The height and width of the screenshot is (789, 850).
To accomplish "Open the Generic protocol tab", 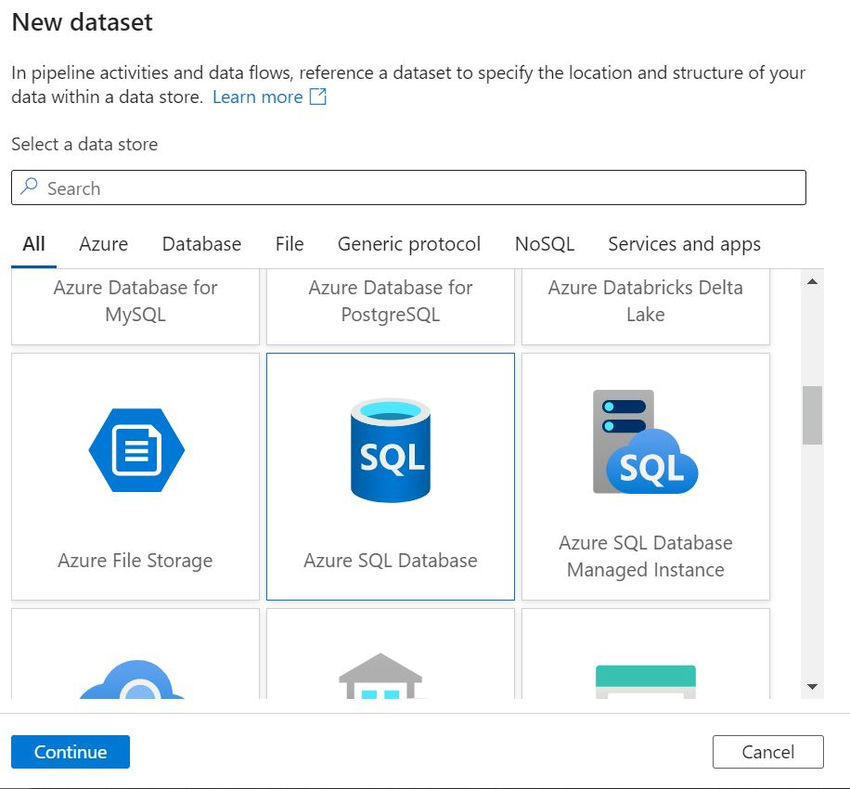I will [409, 244].
